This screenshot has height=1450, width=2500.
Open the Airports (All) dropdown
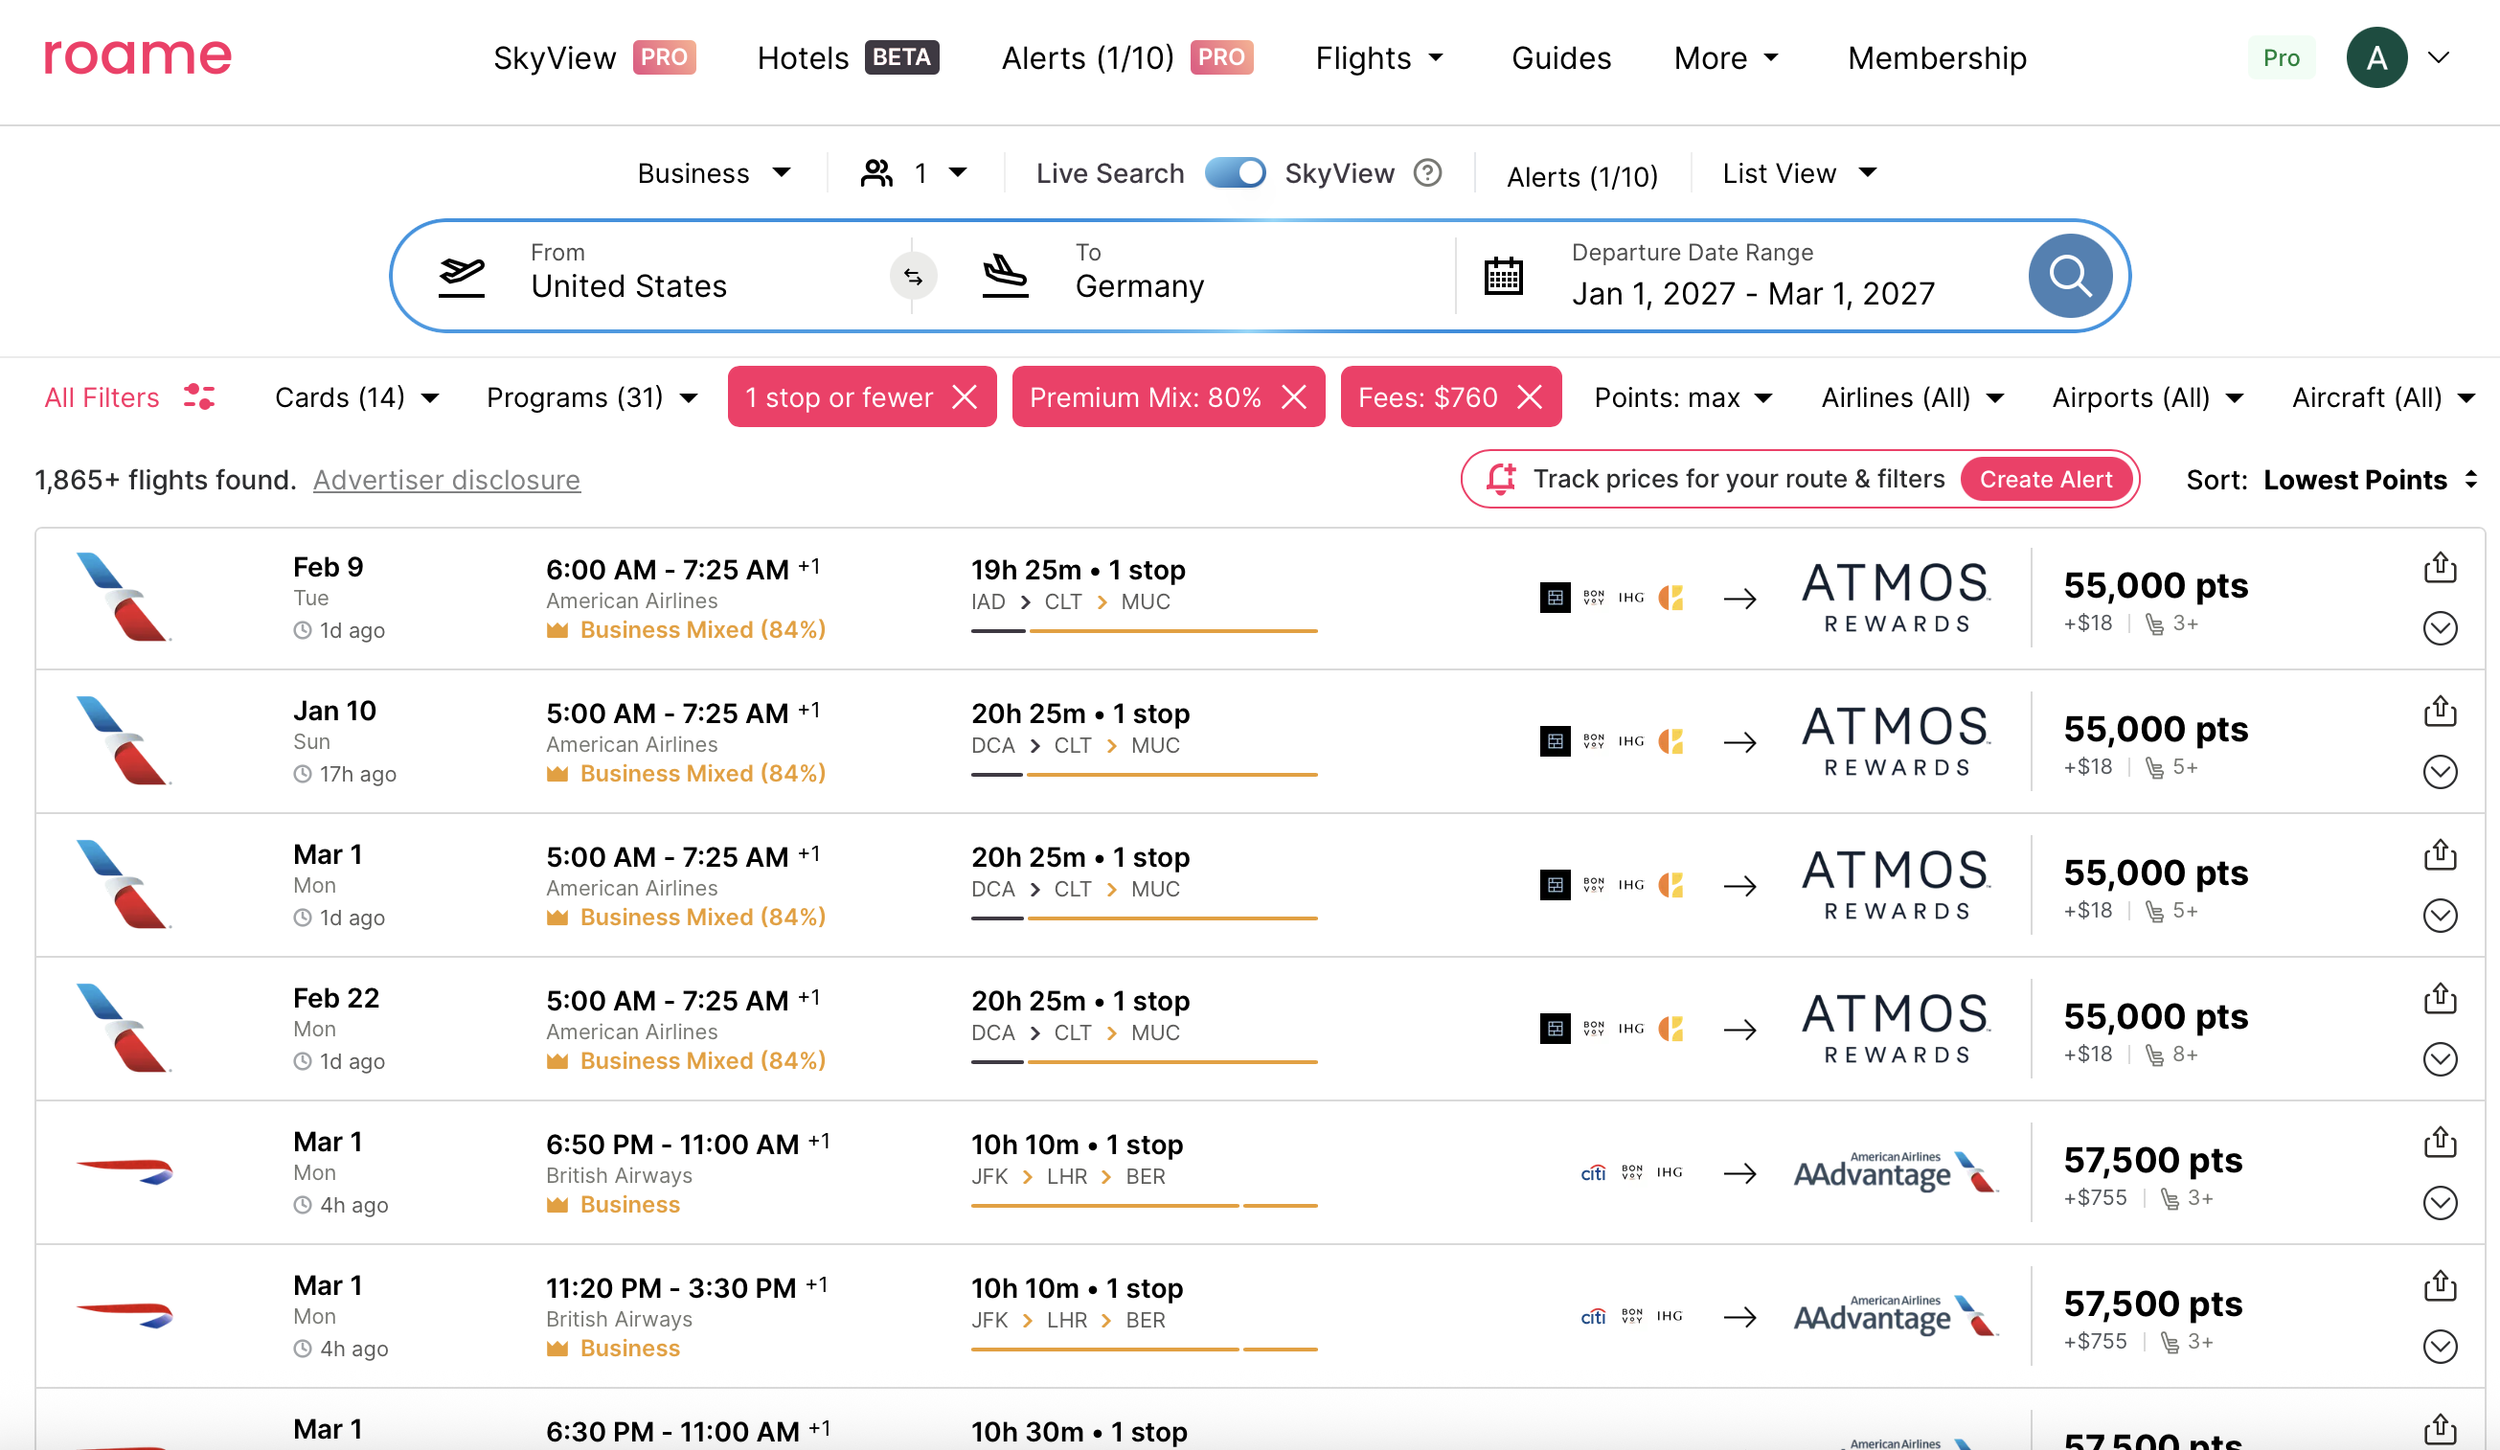[x=2148, y=397]
